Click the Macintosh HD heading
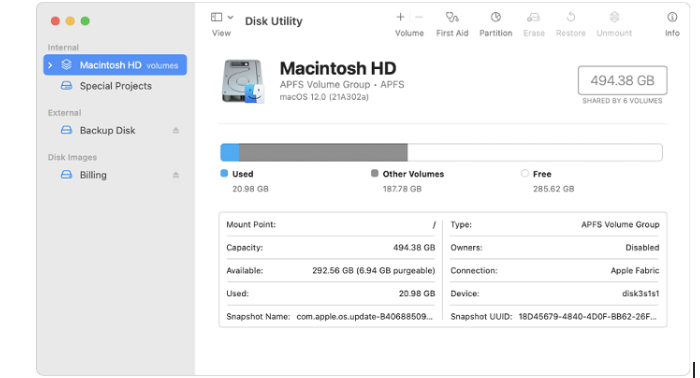Screen dimensions: 700x378 click(338, 68)
